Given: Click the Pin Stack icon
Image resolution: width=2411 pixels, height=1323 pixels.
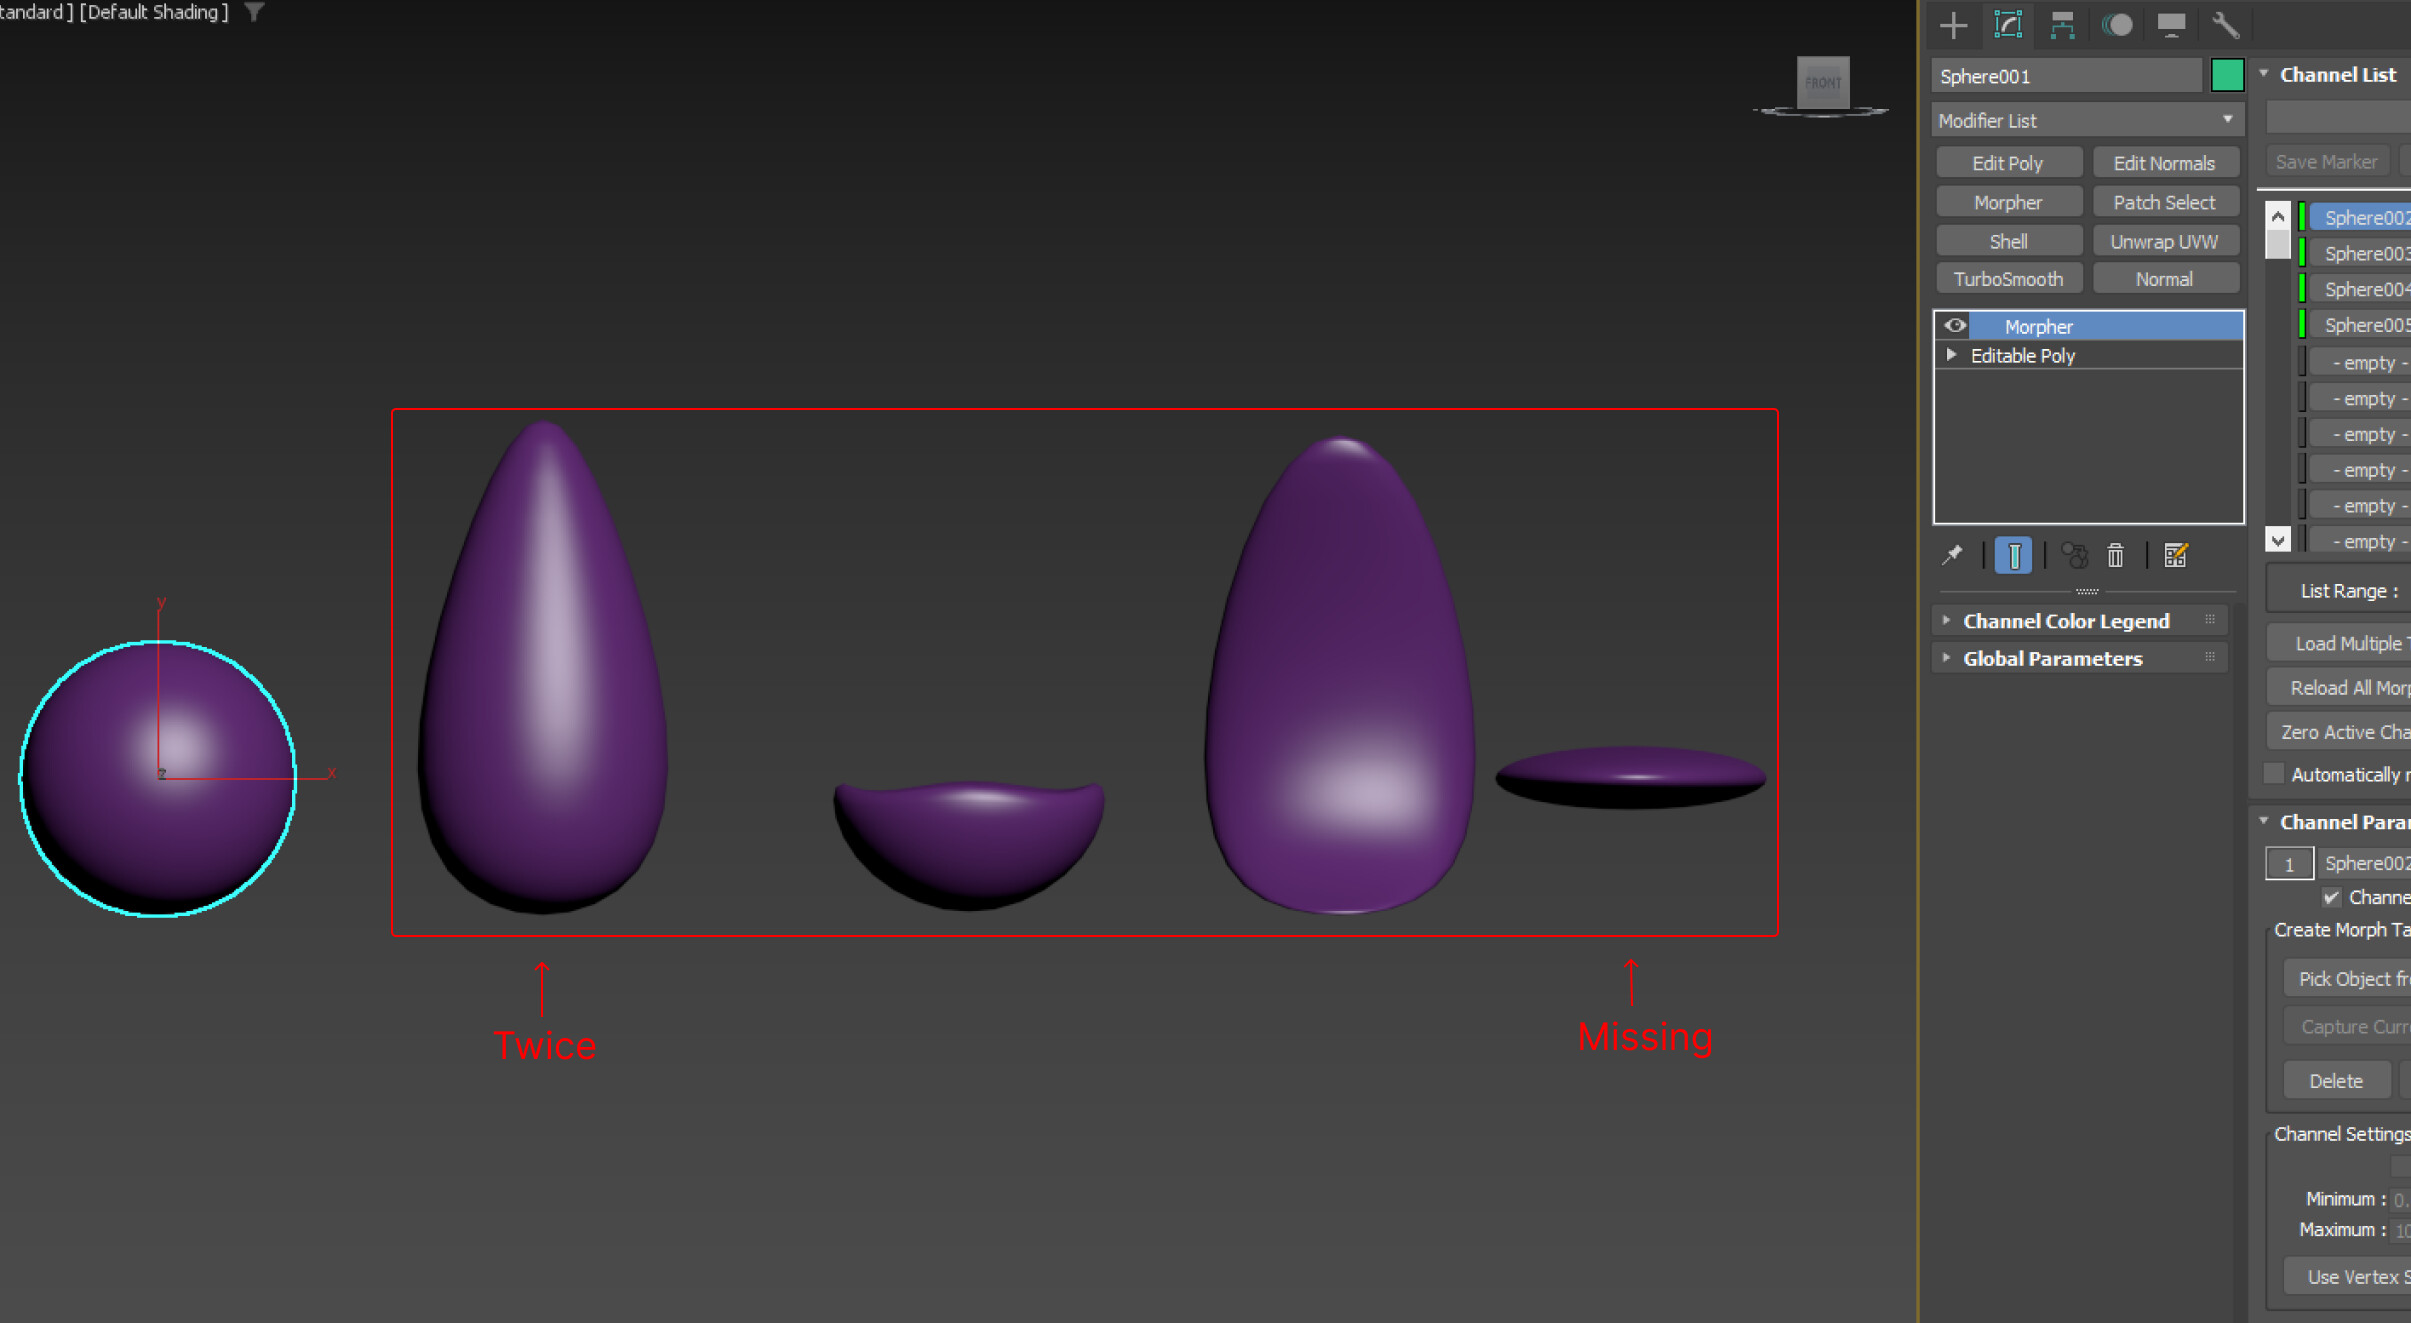Looking at the screenshot, I should click(1952, 555).
